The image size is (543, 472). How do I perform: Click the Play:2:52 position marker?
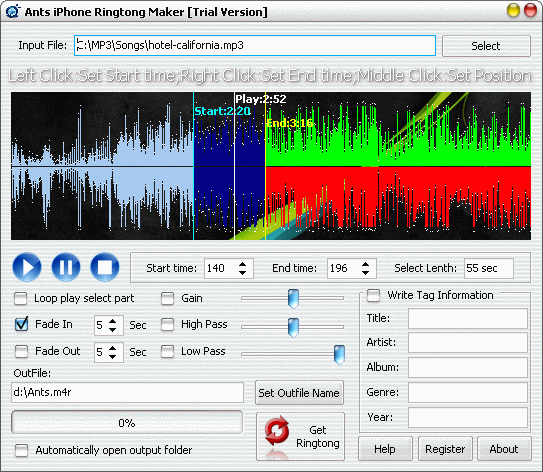pos(261,99)
